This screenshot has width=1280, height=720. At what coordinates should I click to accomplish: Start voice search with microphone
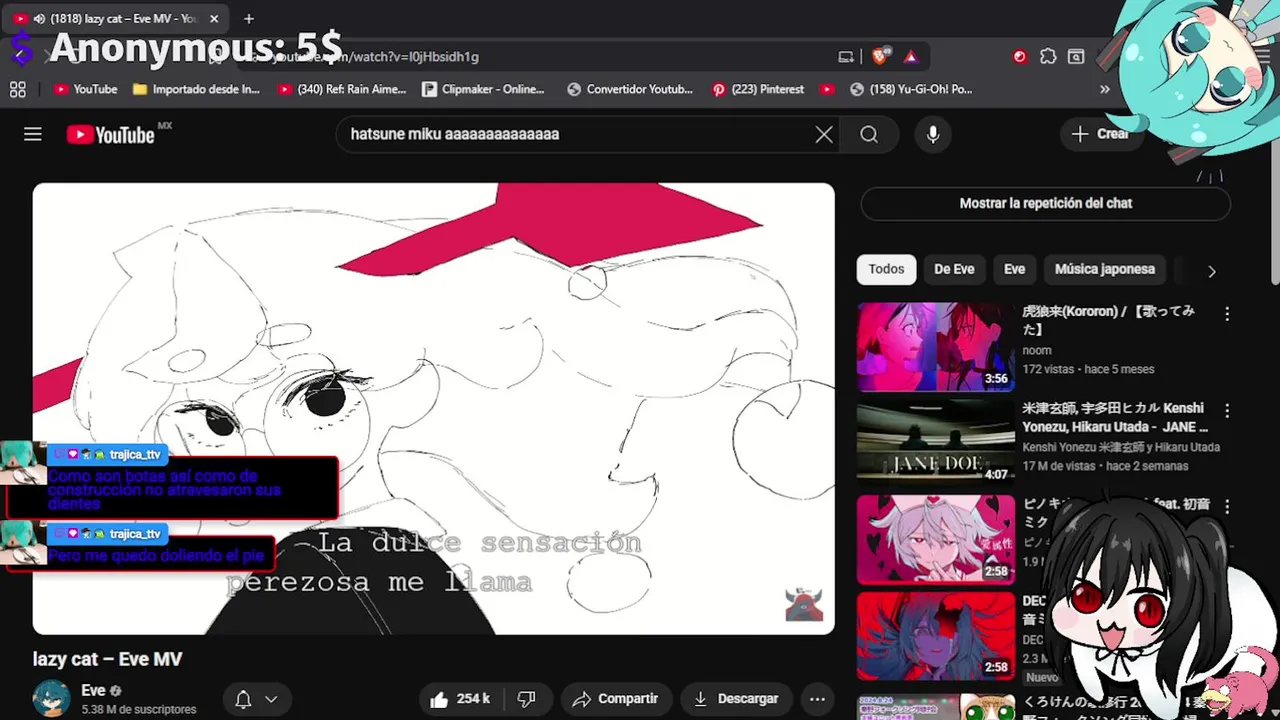[x=933, y=134]
